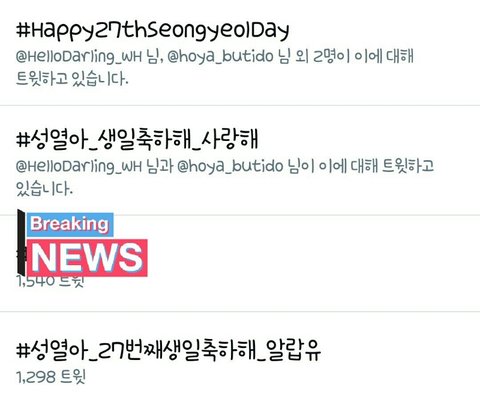Tap @HelloDarling_WH under the Happy27thSeongyeolDay trend
480x408 pixels.
79,57
